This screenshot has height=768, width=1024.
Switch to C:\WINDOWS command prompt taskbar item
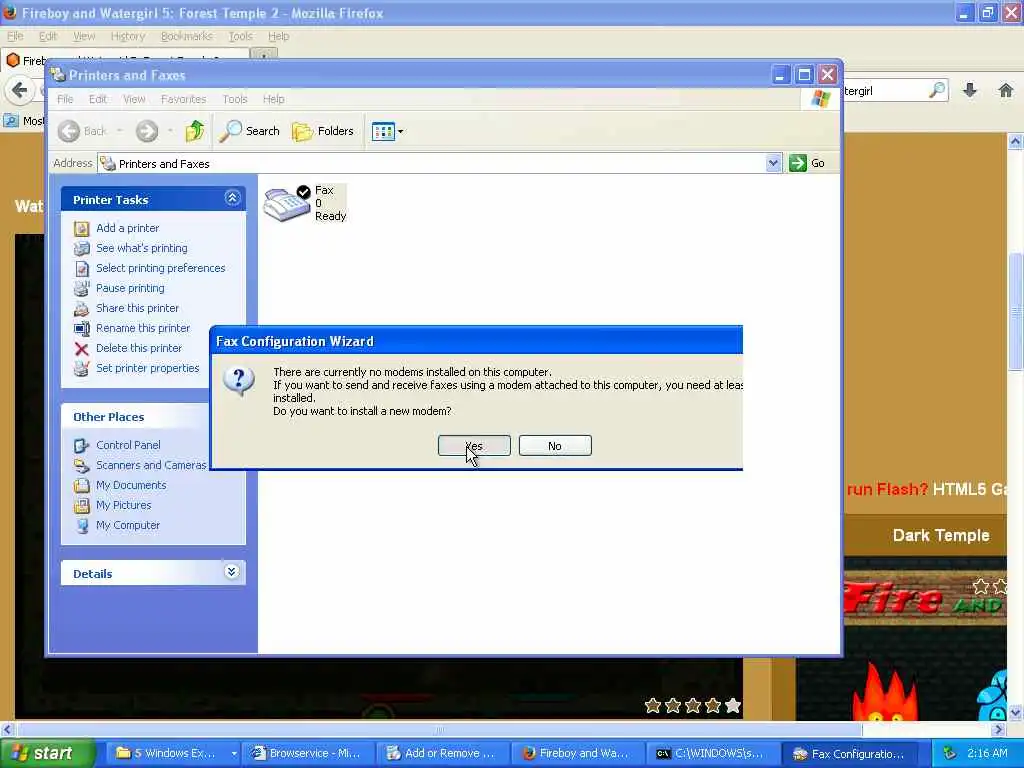coord(712,753)
